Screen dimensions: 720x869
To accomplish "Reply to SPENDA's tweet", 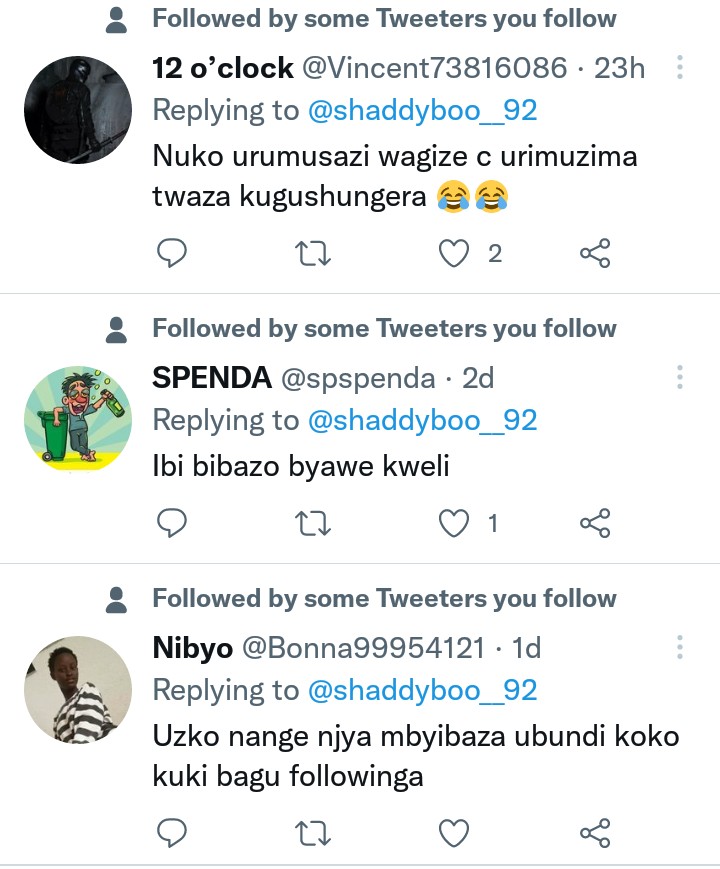I will (x=173, y=522).
